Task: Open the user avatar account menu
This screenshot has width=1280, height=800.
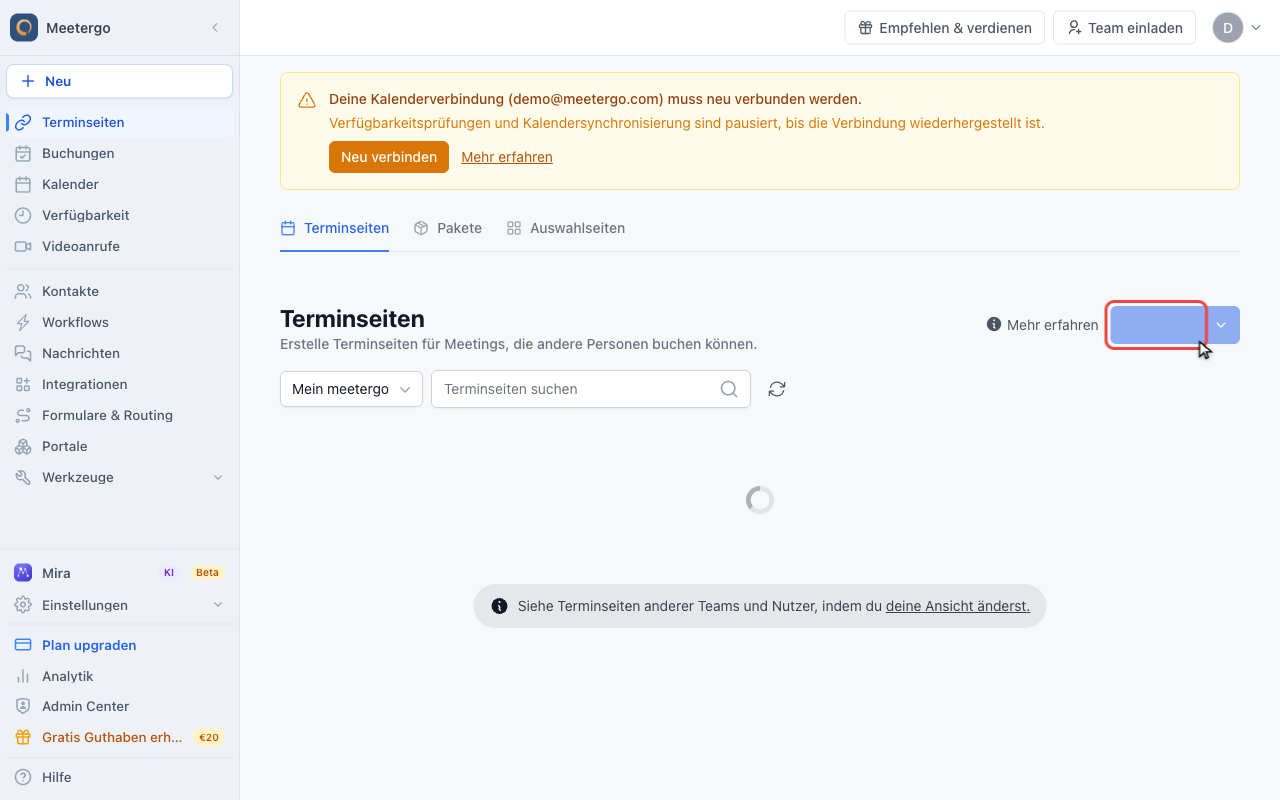Action: [1237, 28]
